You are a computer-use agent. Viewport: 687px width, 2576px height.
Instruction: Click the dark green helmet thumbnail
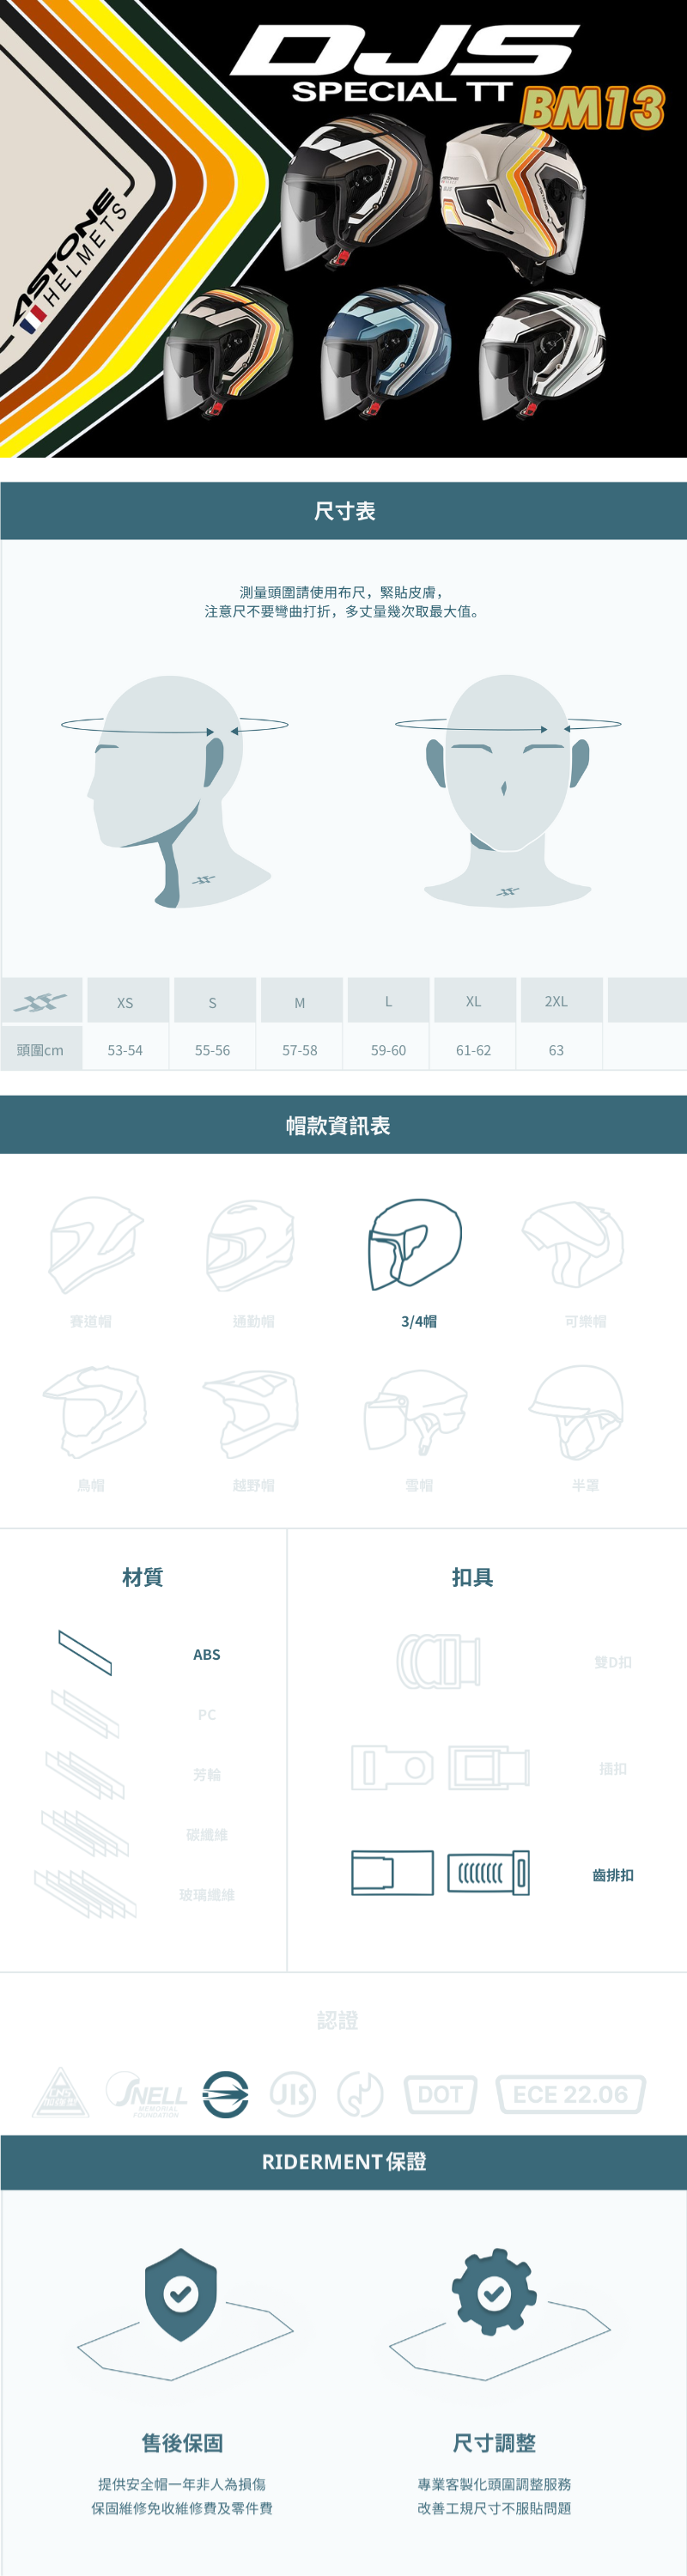229,352
